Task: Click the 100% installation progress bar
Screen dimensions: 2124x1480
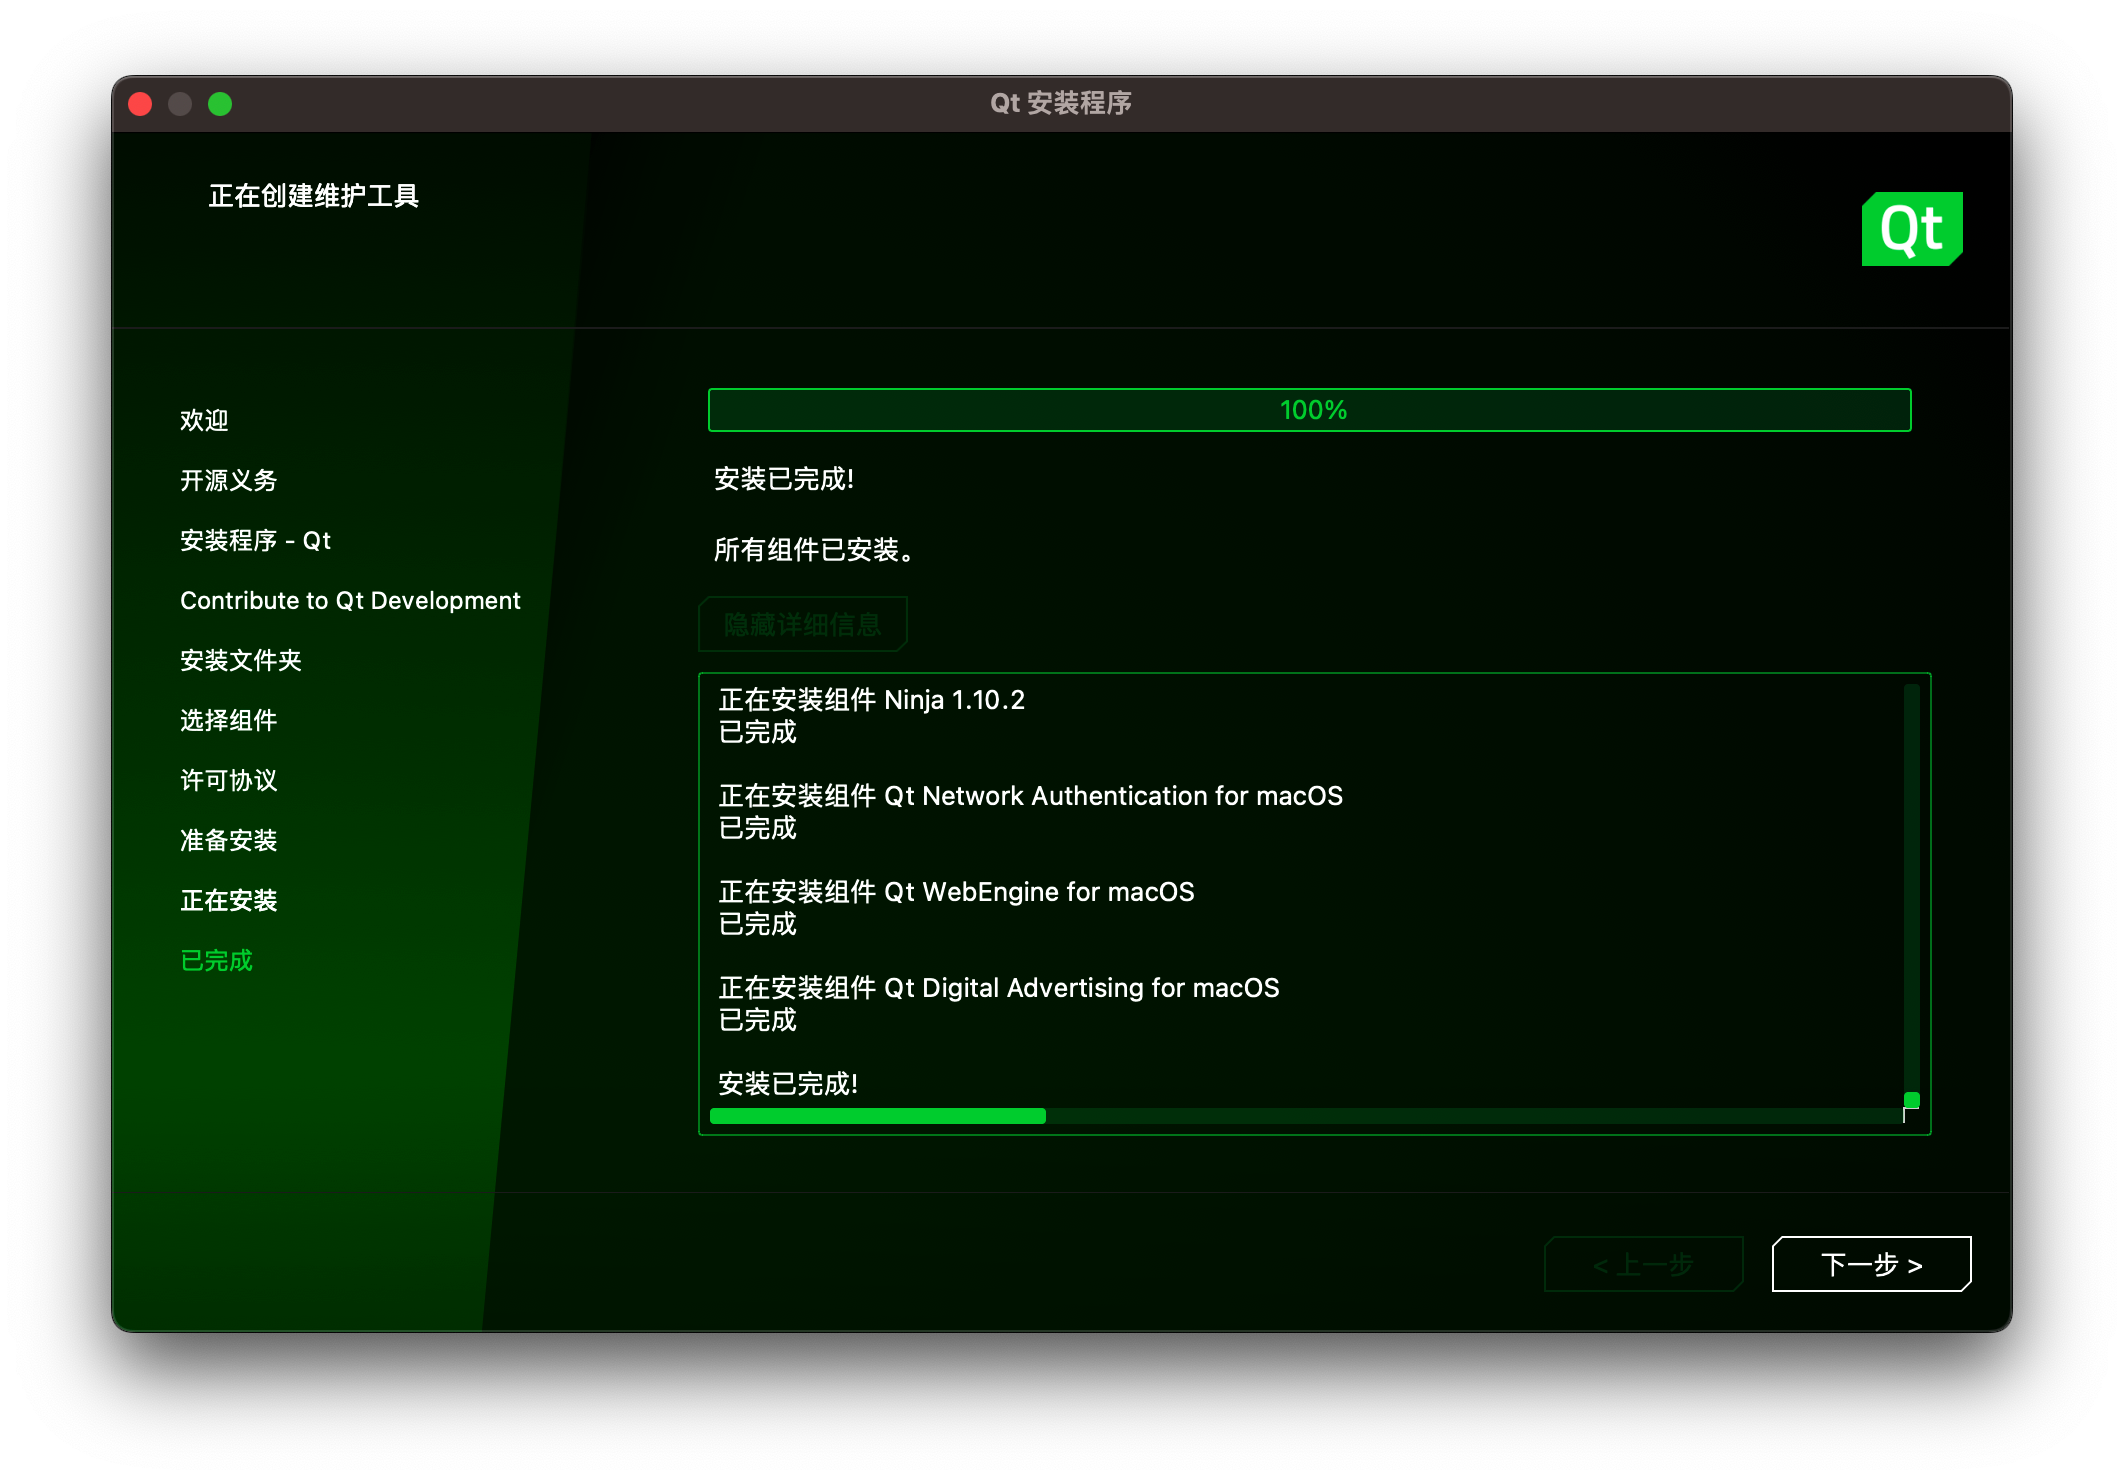Action: point(1309,410)
